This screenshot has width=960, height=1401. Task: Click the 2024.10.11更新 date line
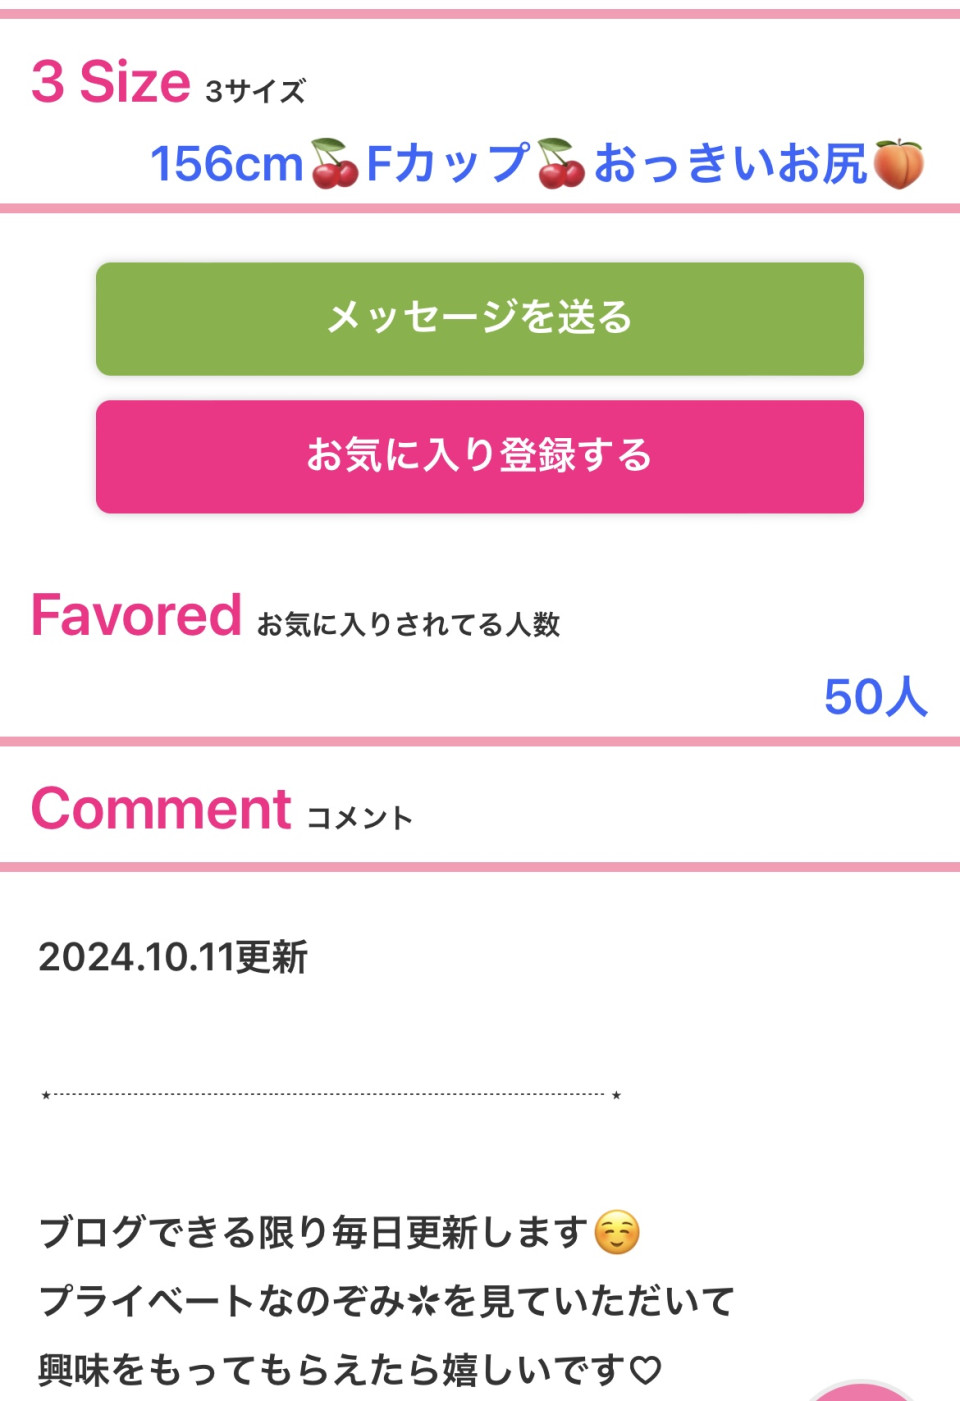click(173, 957)
